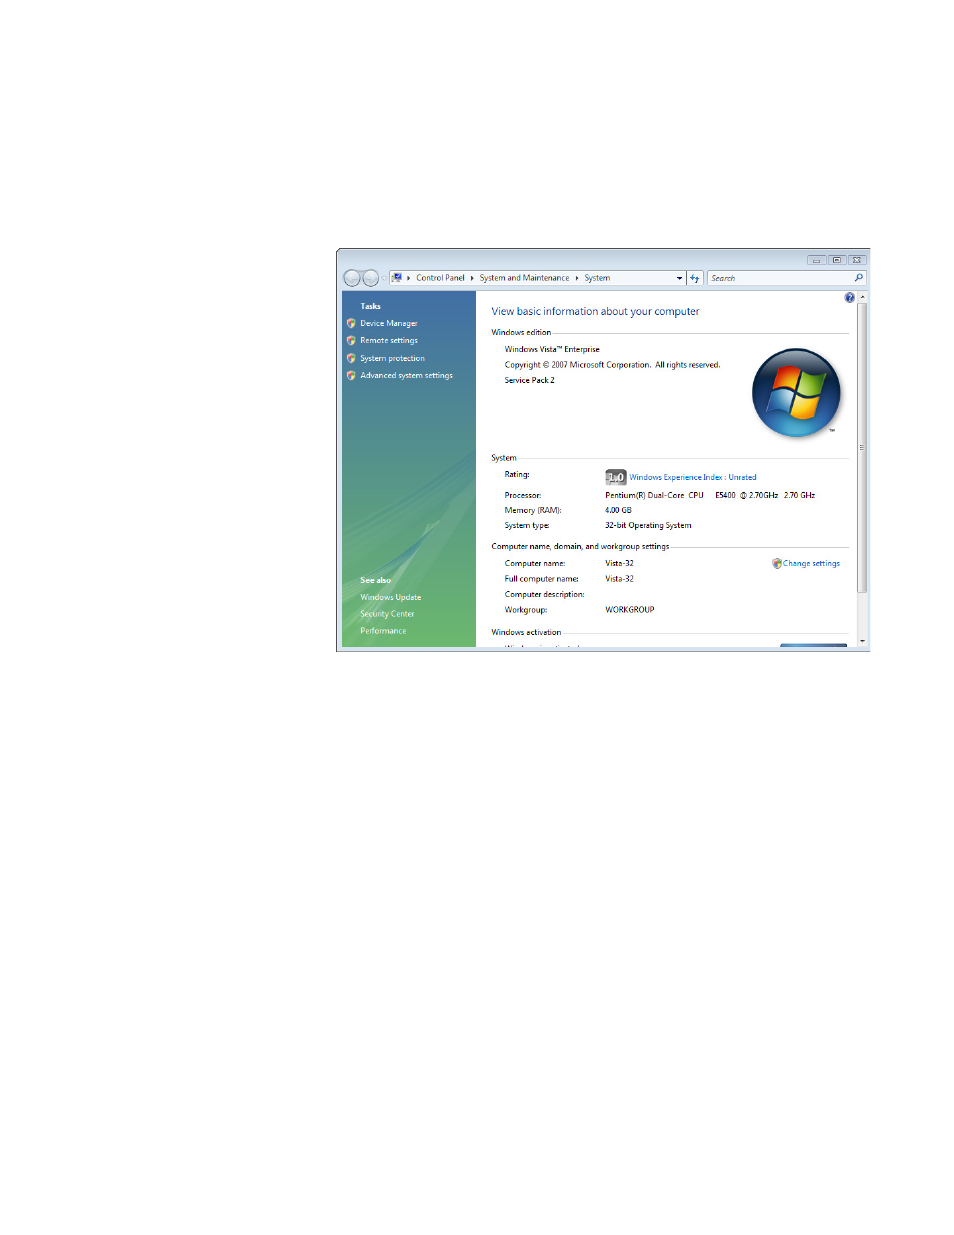Open Security Center under See also
This screenshot has width=954, height=1235.
point(387,614)
